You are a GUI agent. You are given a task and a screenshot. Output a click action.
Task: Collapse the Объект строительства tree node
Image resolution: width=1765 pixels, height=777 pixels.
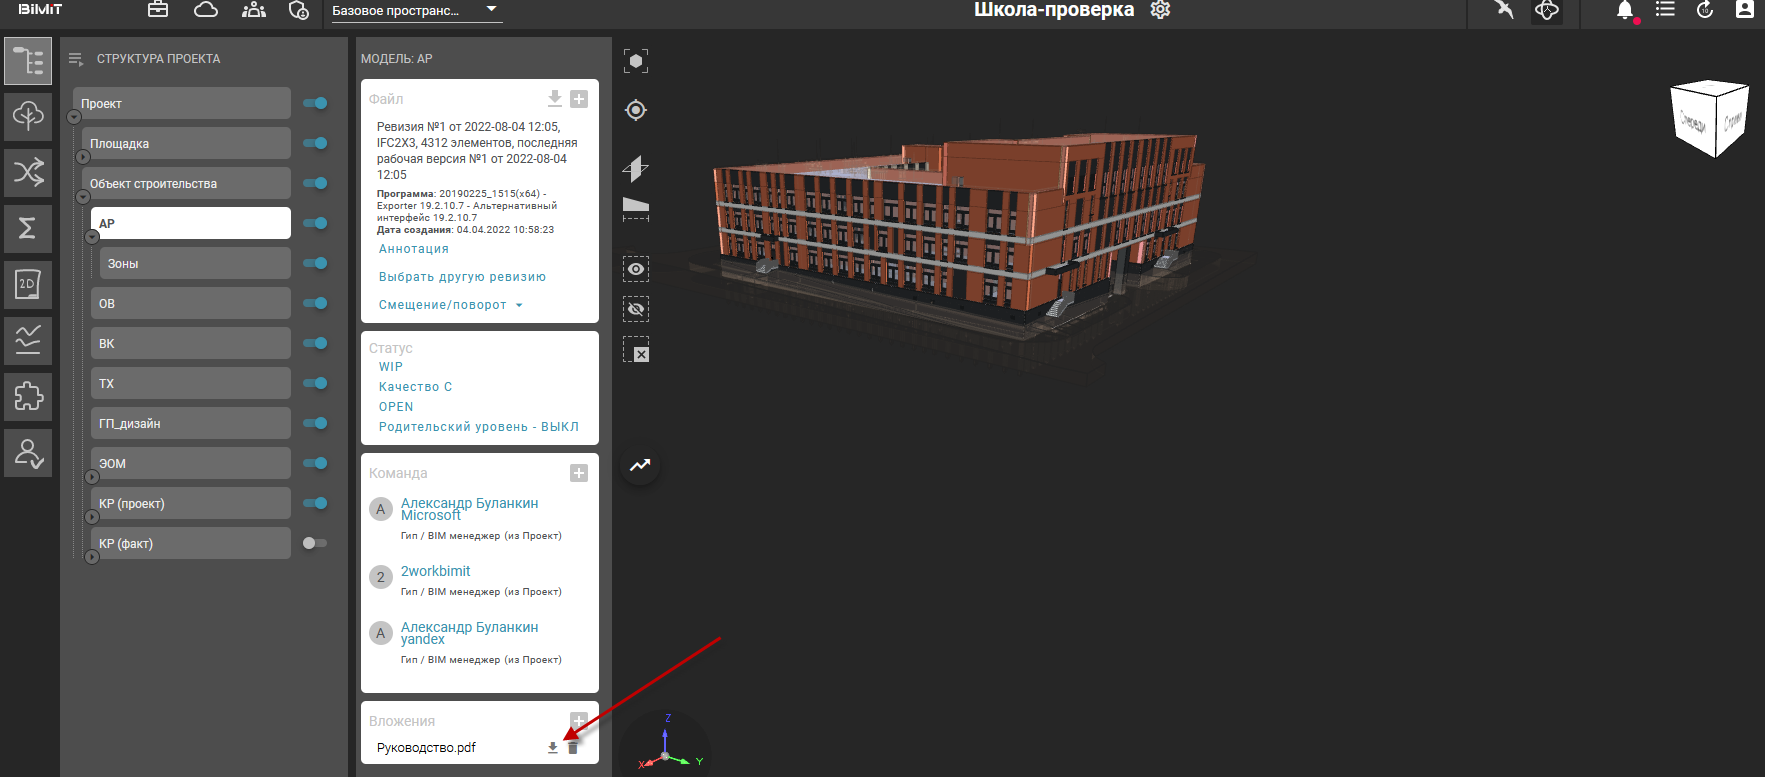(83, 197)
